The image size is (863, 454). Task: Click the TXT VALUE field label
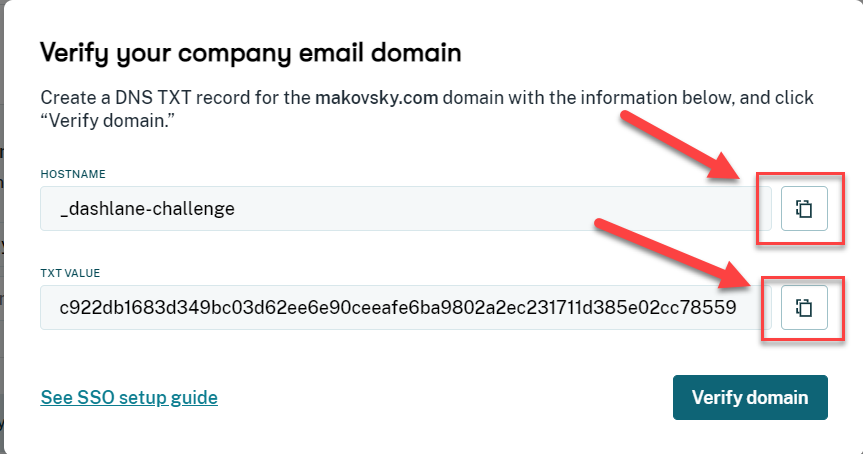[70, 273]
